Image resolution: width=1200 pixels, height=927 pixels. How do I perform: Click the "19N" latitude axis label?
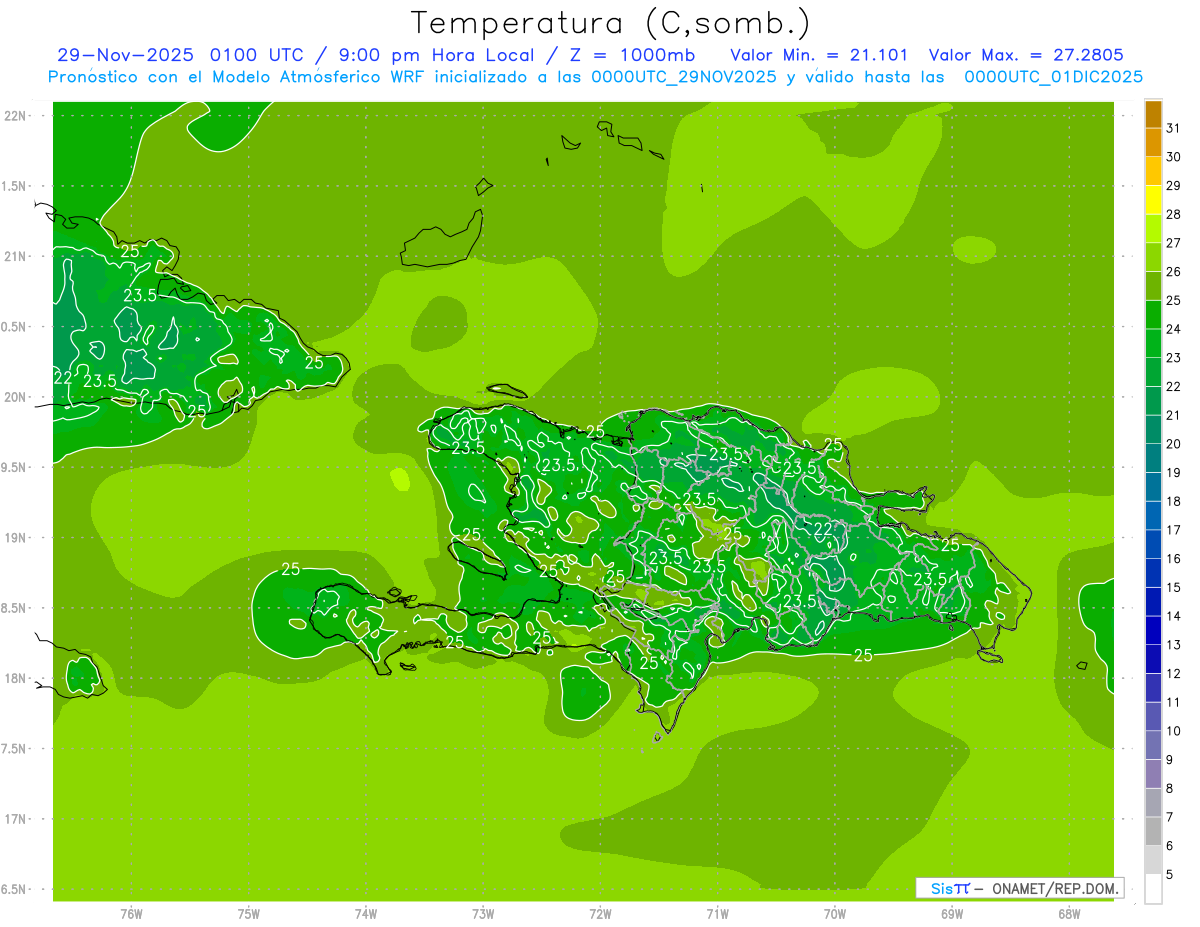[x=15, y=538]
